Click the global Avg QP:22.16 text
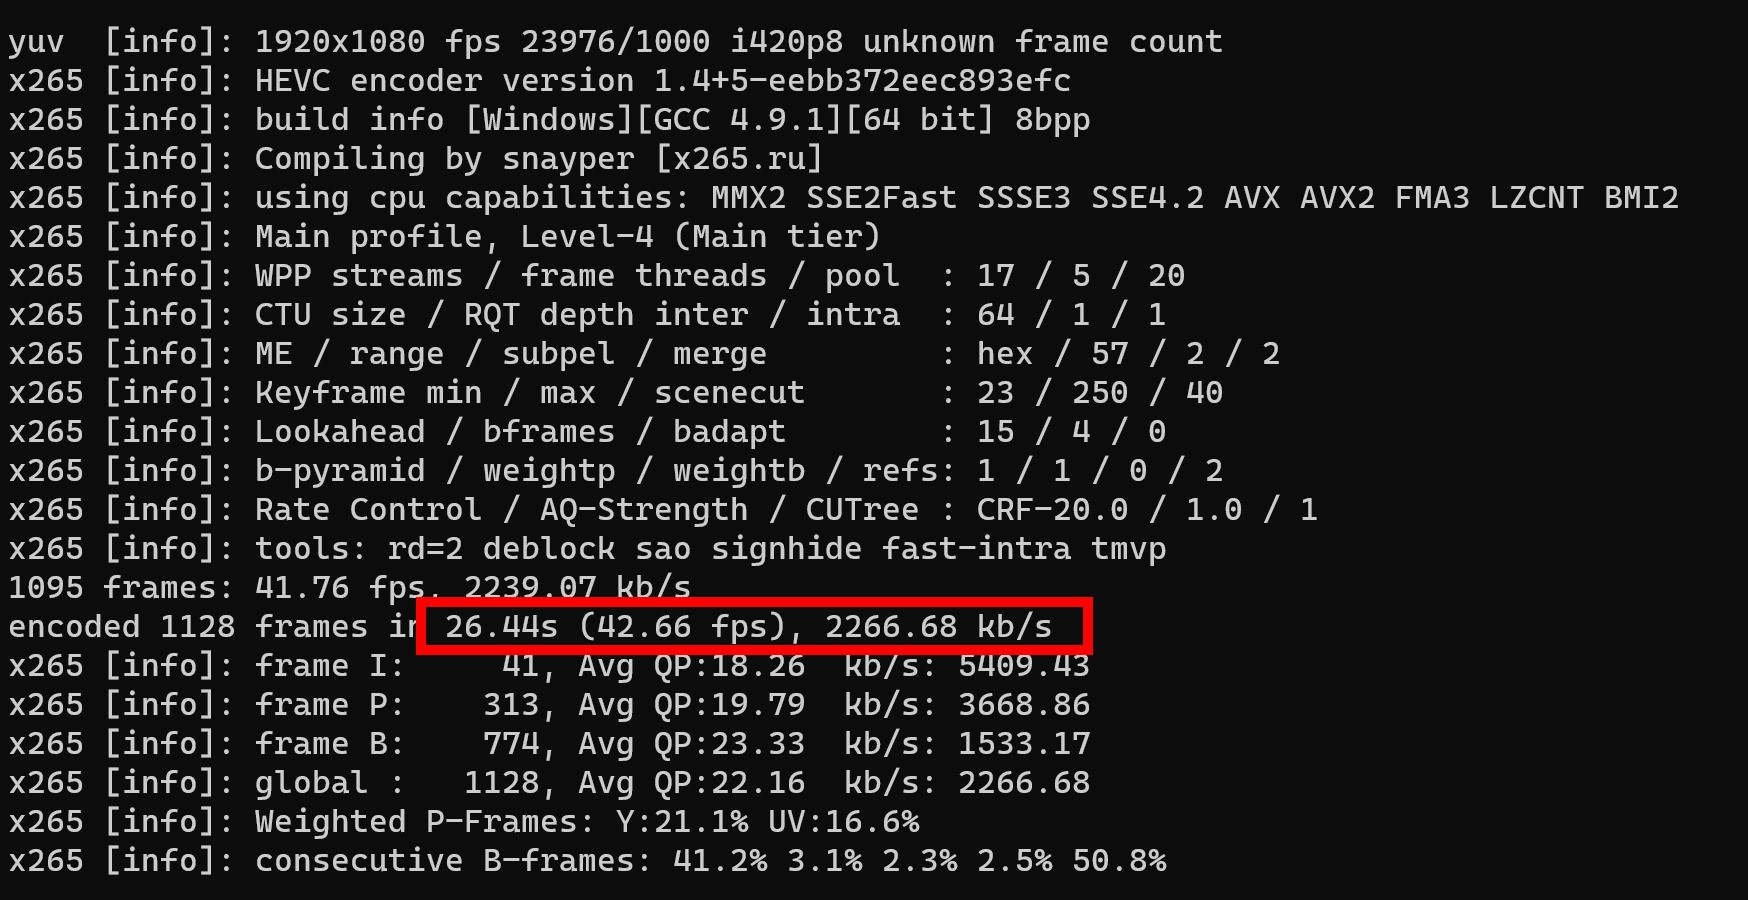Image resolution: width=1748 pixels, height=900 pixels. (x=691, y=783)
